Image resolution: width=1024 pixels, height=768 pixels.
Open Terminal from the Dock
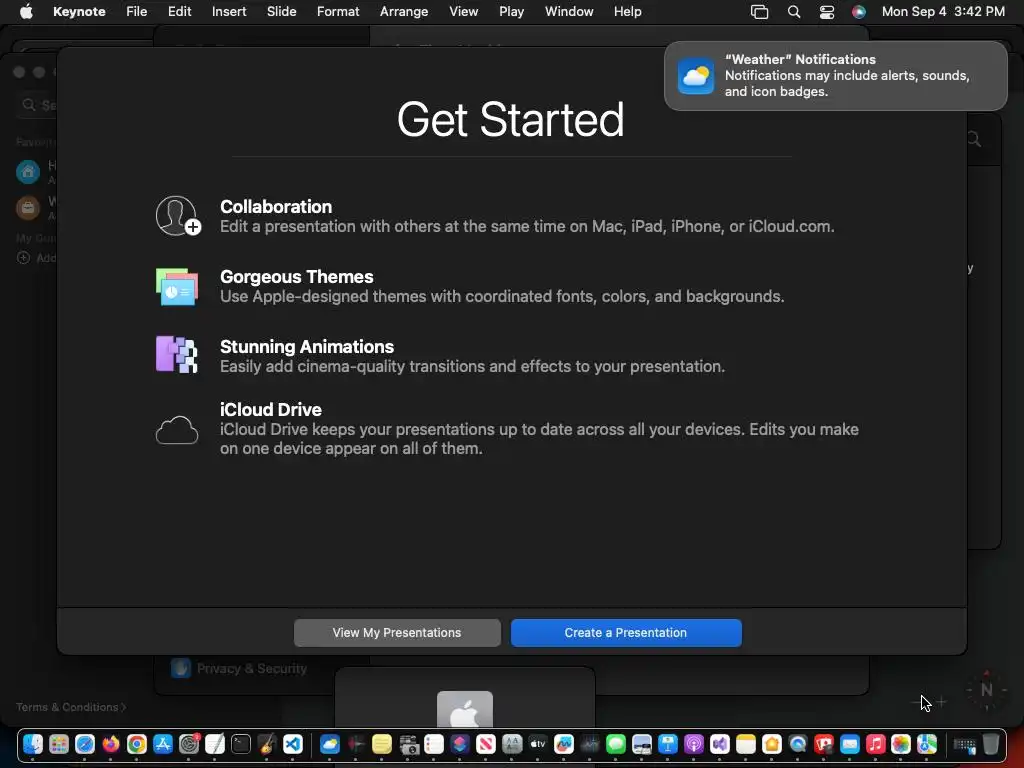[x=241, y=744]
